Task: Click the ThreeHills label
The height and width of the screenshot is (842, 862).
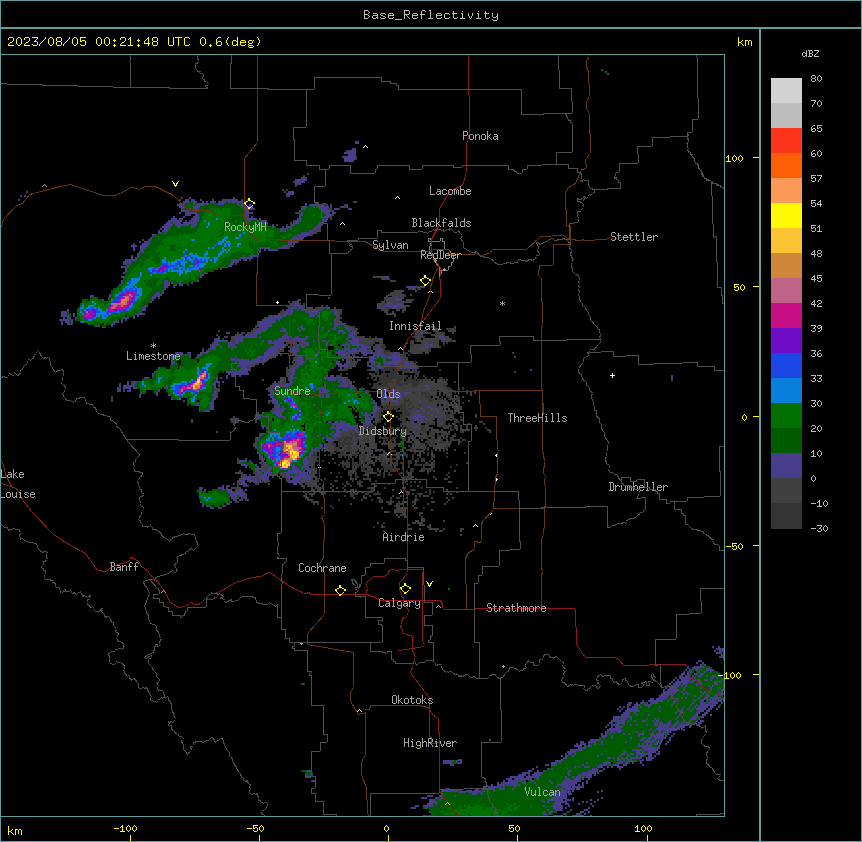Action: point(537,418)
